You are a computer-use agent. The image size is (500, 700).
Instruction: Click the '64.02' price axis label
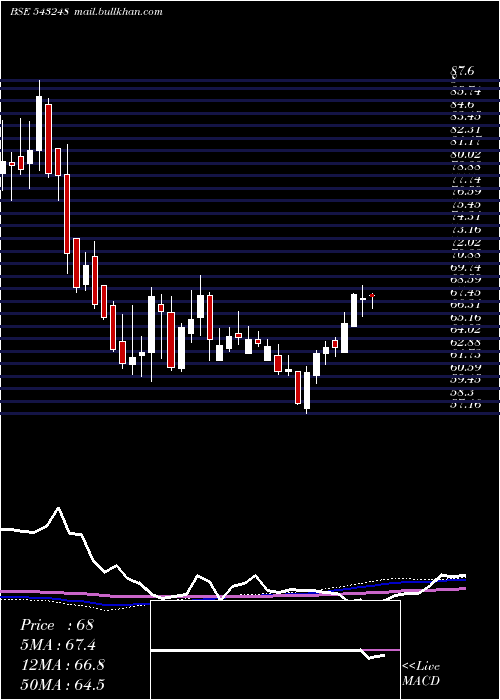point(466,330)
